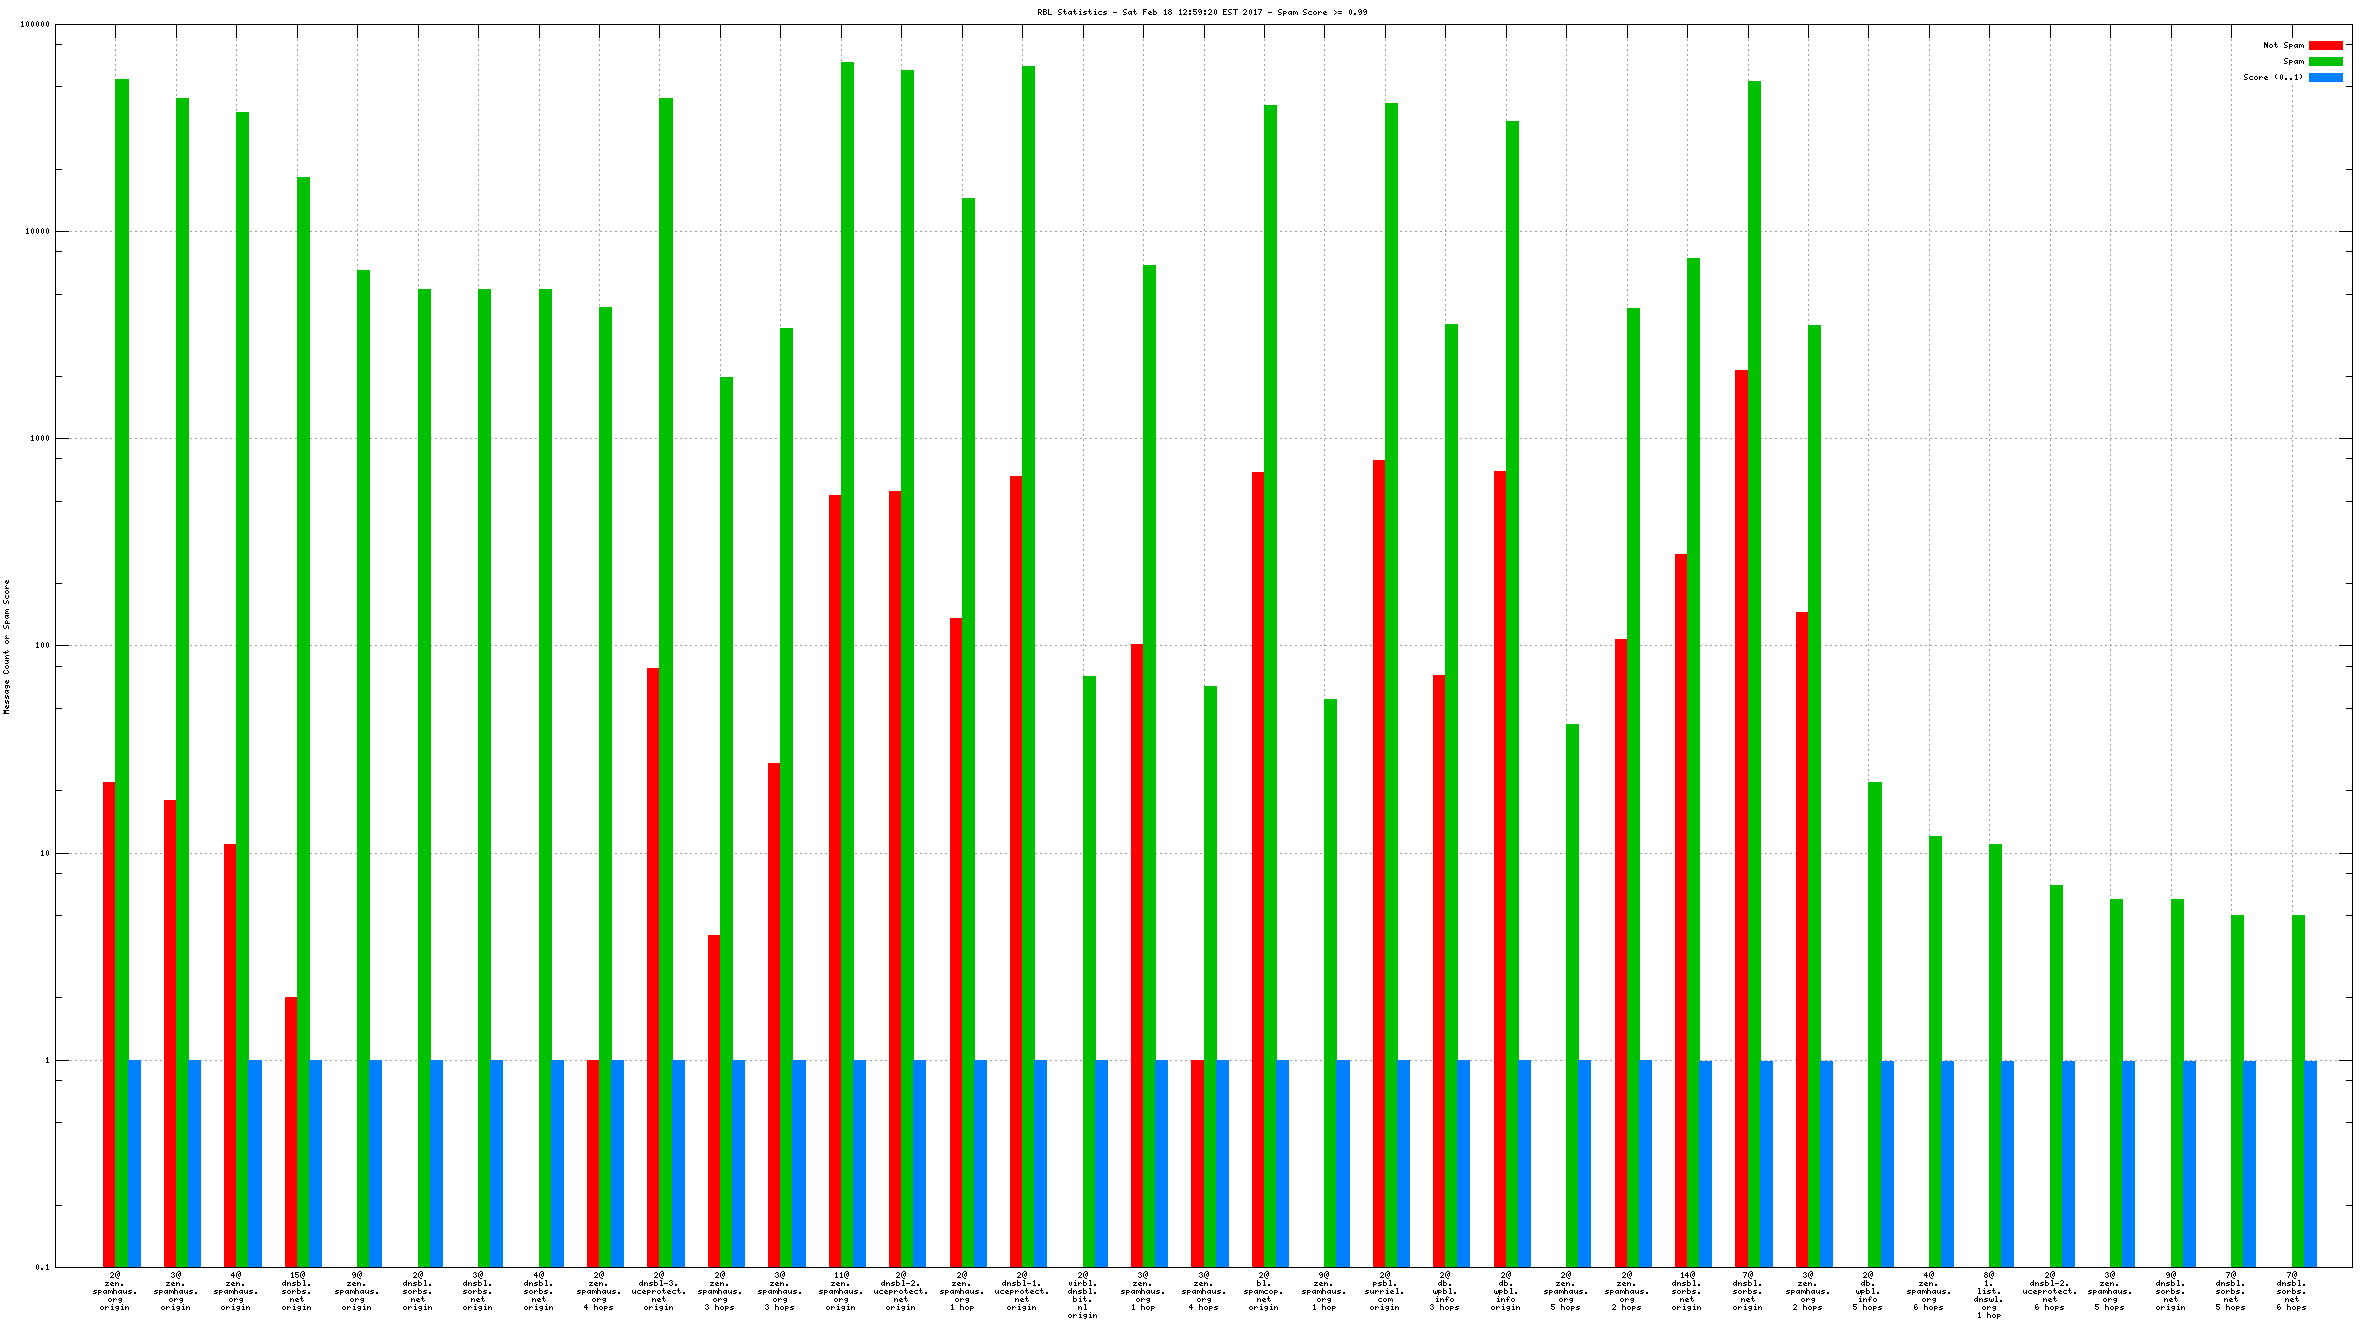Click the red Not Spam legend swatch
This screenshot has width=2368, height=1332.
tap(2325, 45)
